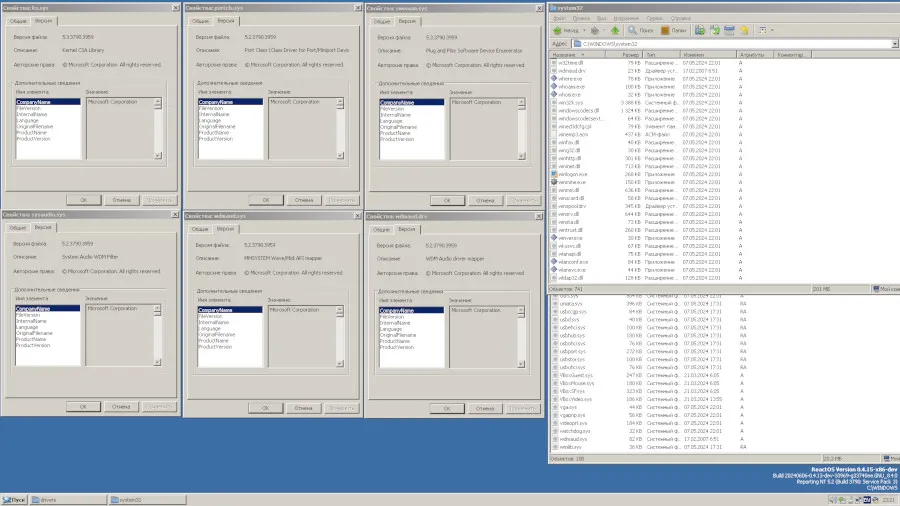Switch to Общие tab in ks.sys properties
Image resolution: width=900 pixels, height=506 pixels.
click(17, 20)
